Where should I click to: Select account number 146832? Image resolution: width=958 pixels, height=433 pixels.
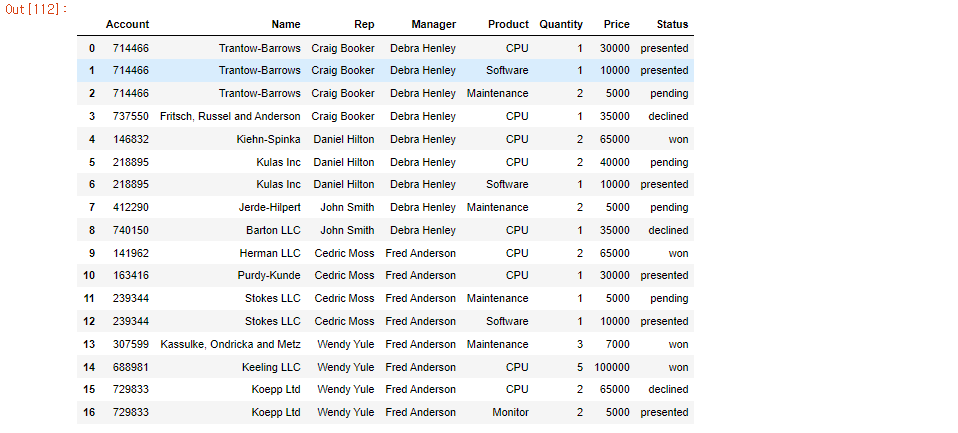coord(131,139)
